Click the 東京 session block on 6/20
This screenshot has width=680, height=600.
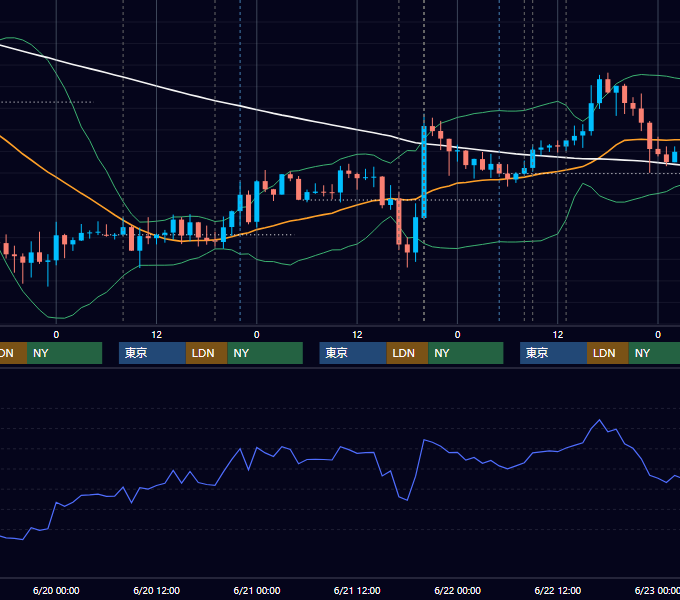[152, 353]
